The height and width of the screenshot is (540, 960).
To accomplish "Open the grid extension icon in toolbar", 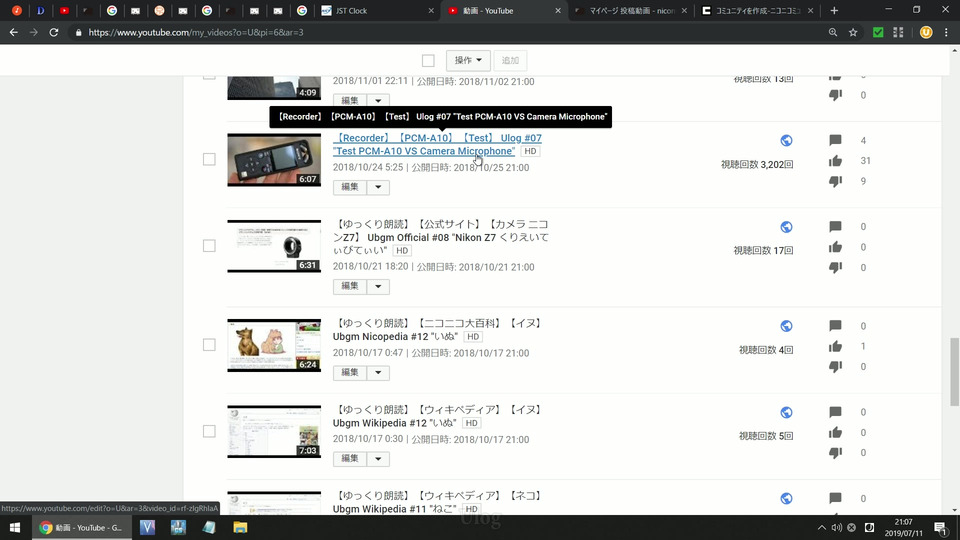I will (x=898, y=32).
